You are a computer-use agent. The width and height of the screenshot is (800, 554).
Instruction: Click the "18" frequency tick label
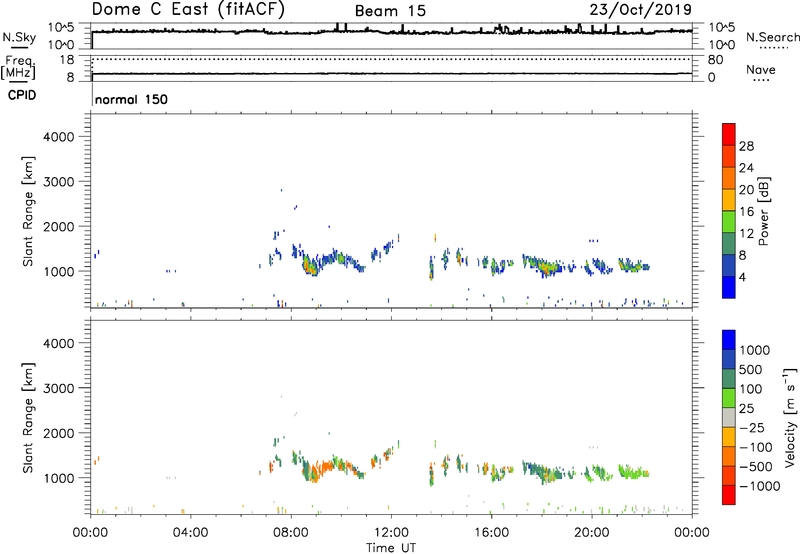67,60
